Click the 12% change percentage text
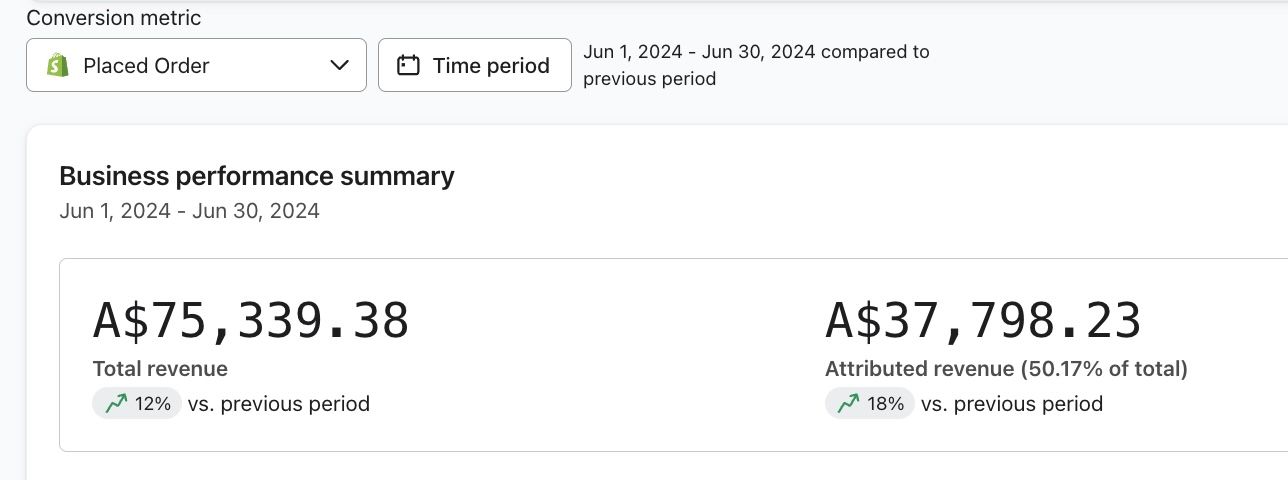The height and width of the screenshot is (480, 1288). coord(153,404)
